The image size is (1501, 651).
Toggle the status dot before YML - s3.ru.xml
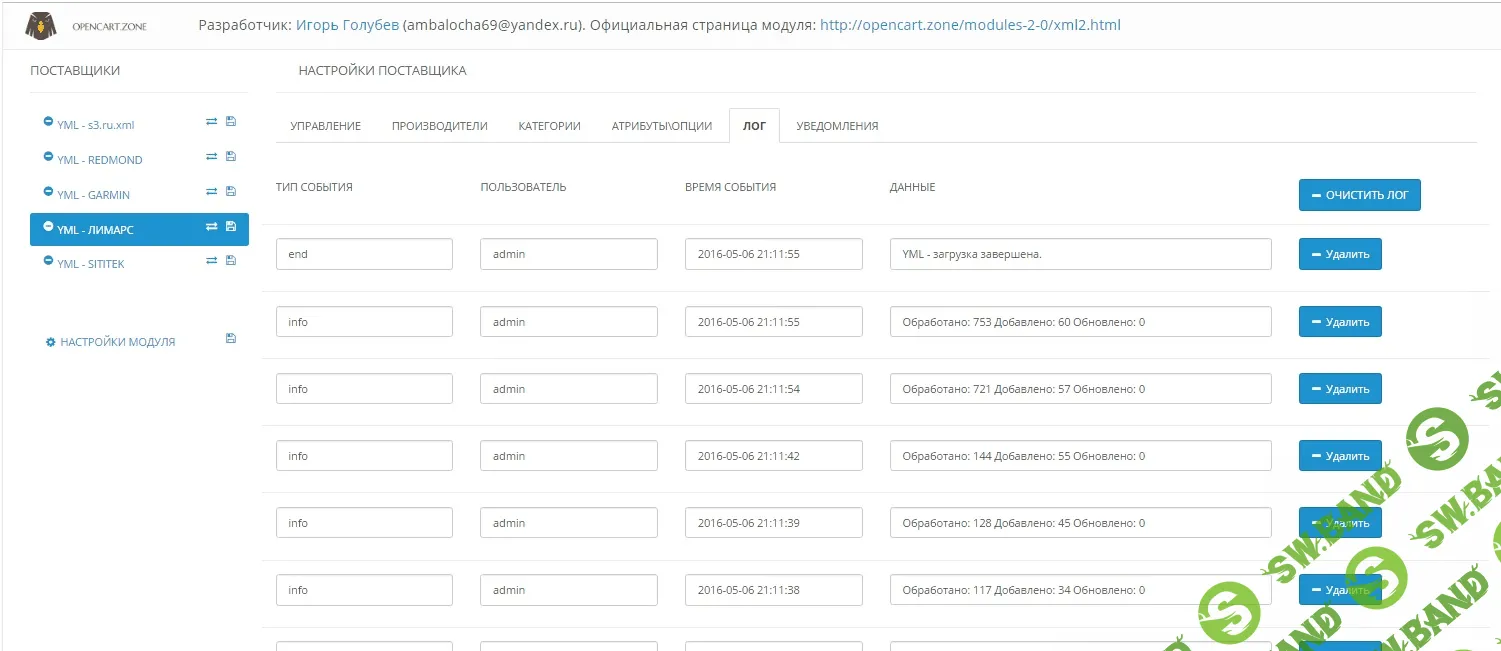click(x=47, y=121)
